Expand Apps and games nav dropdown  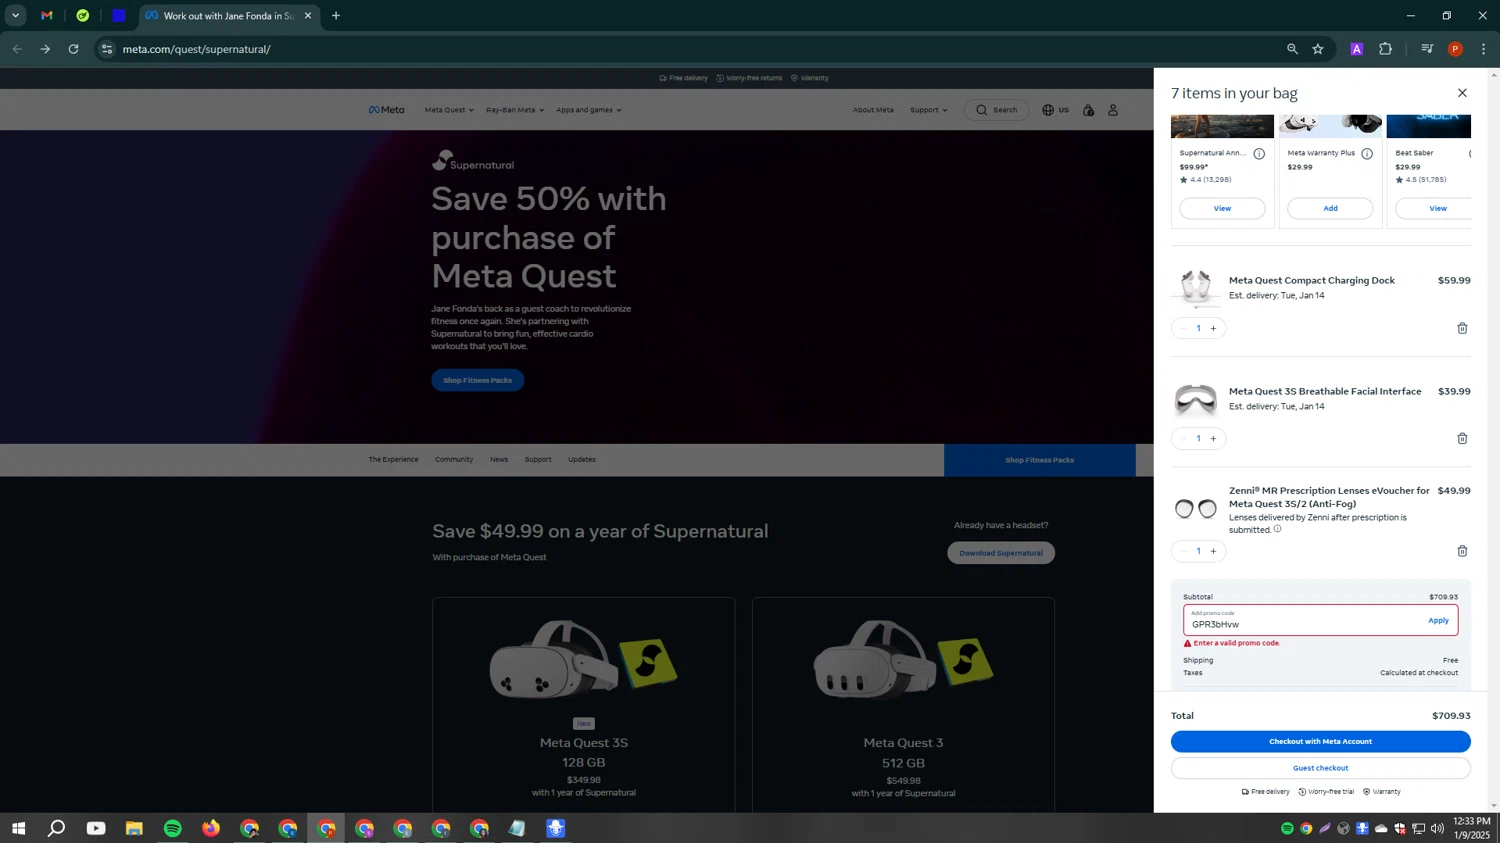[x=589, y=110]
